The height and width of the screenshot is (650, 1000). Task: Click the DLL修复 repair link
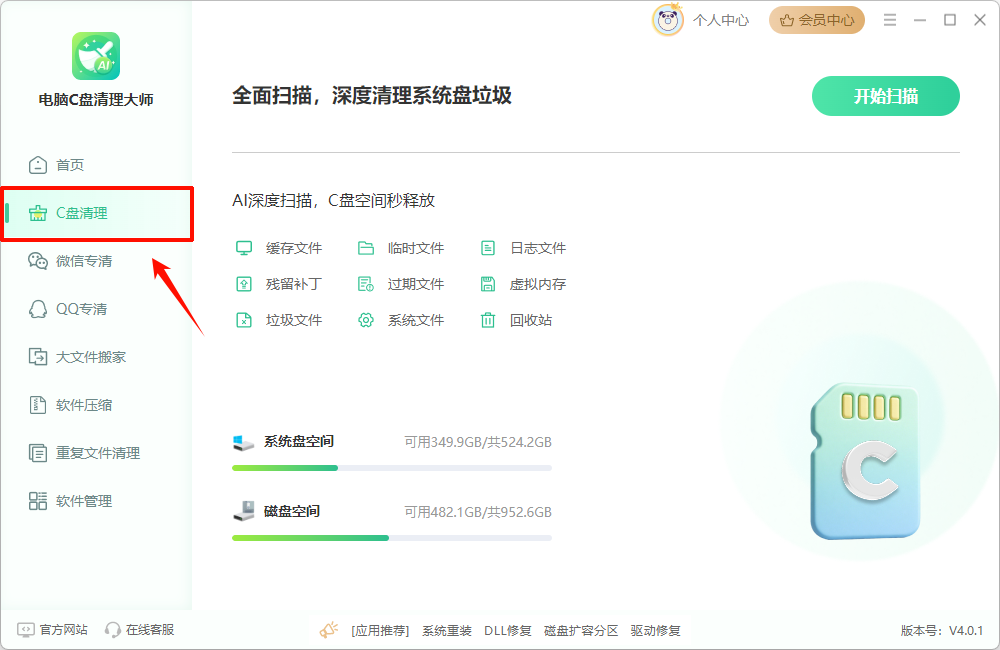(x=508, y=631)
